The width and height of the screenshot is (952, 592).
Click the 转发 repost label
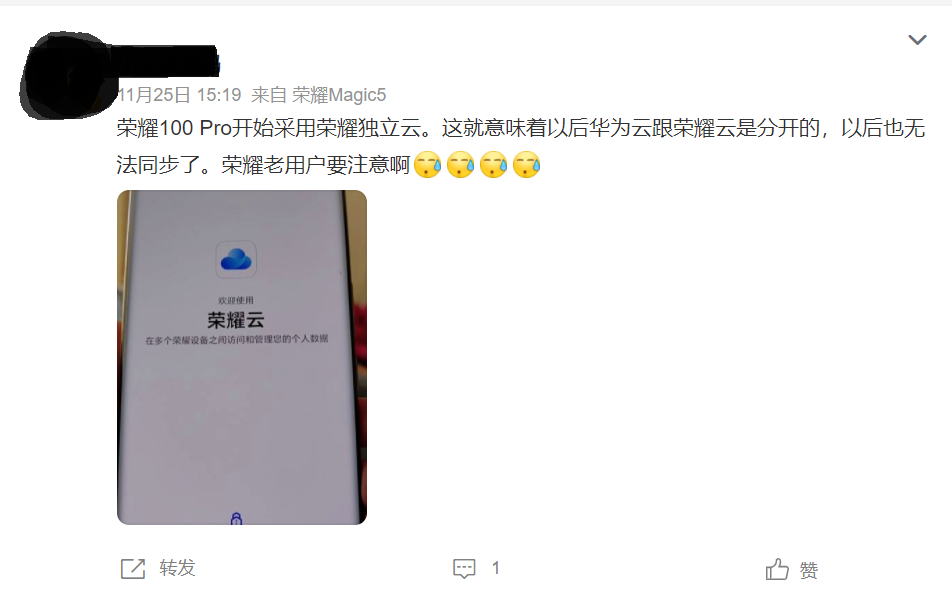tap(177, 568)
